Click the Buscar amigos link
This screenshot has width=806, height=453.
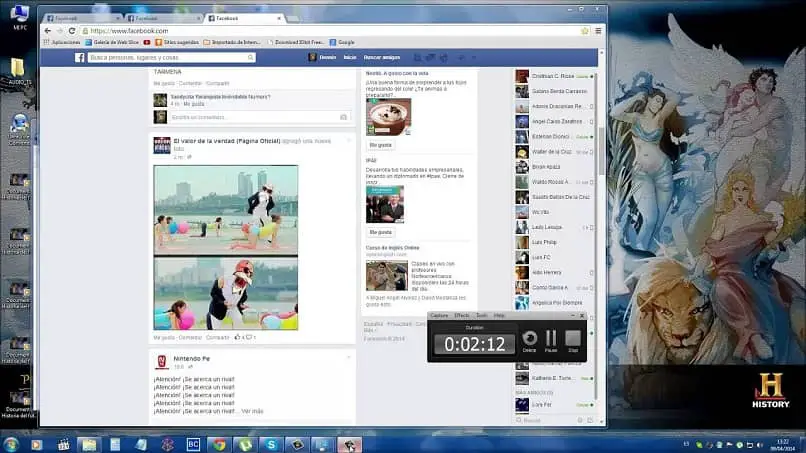tap(381, 58)
